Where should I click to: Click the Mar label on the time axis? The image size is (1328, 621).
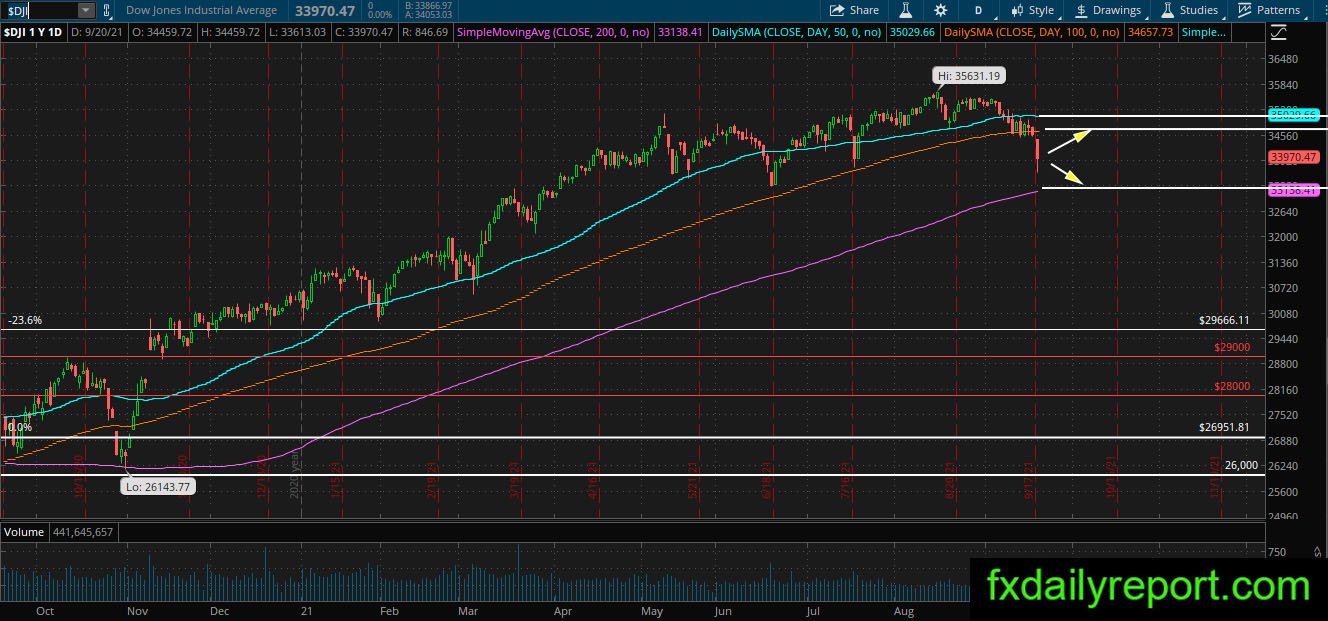468,609
